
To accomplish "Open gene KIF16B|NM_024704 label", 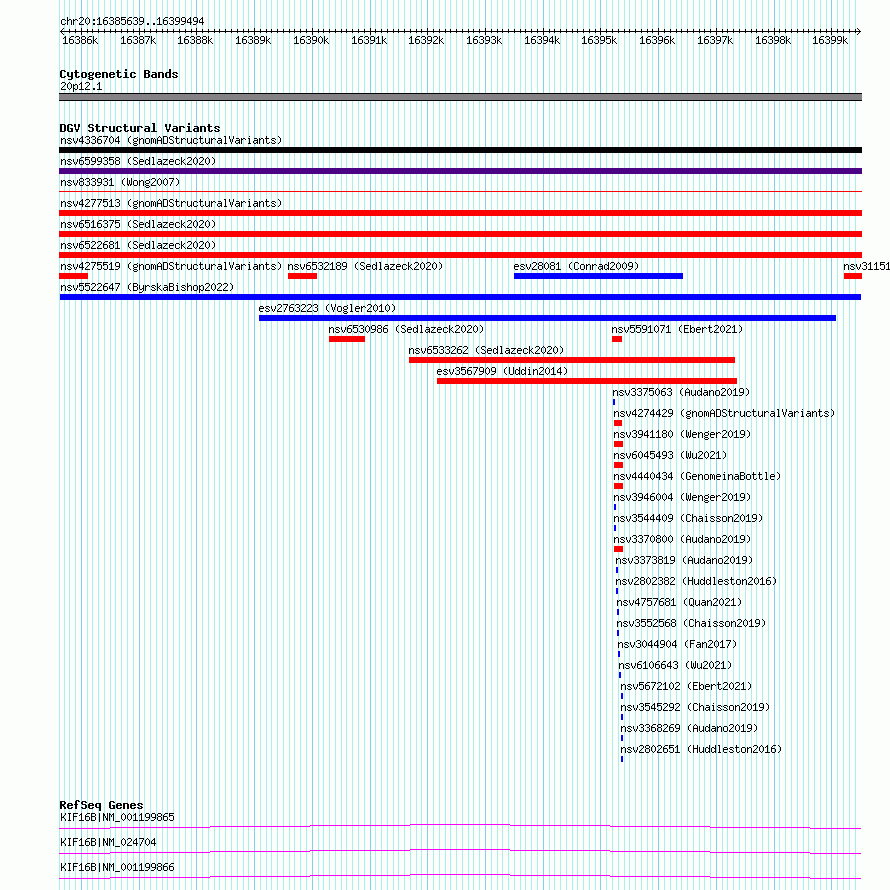I will (x=108, y=842).
